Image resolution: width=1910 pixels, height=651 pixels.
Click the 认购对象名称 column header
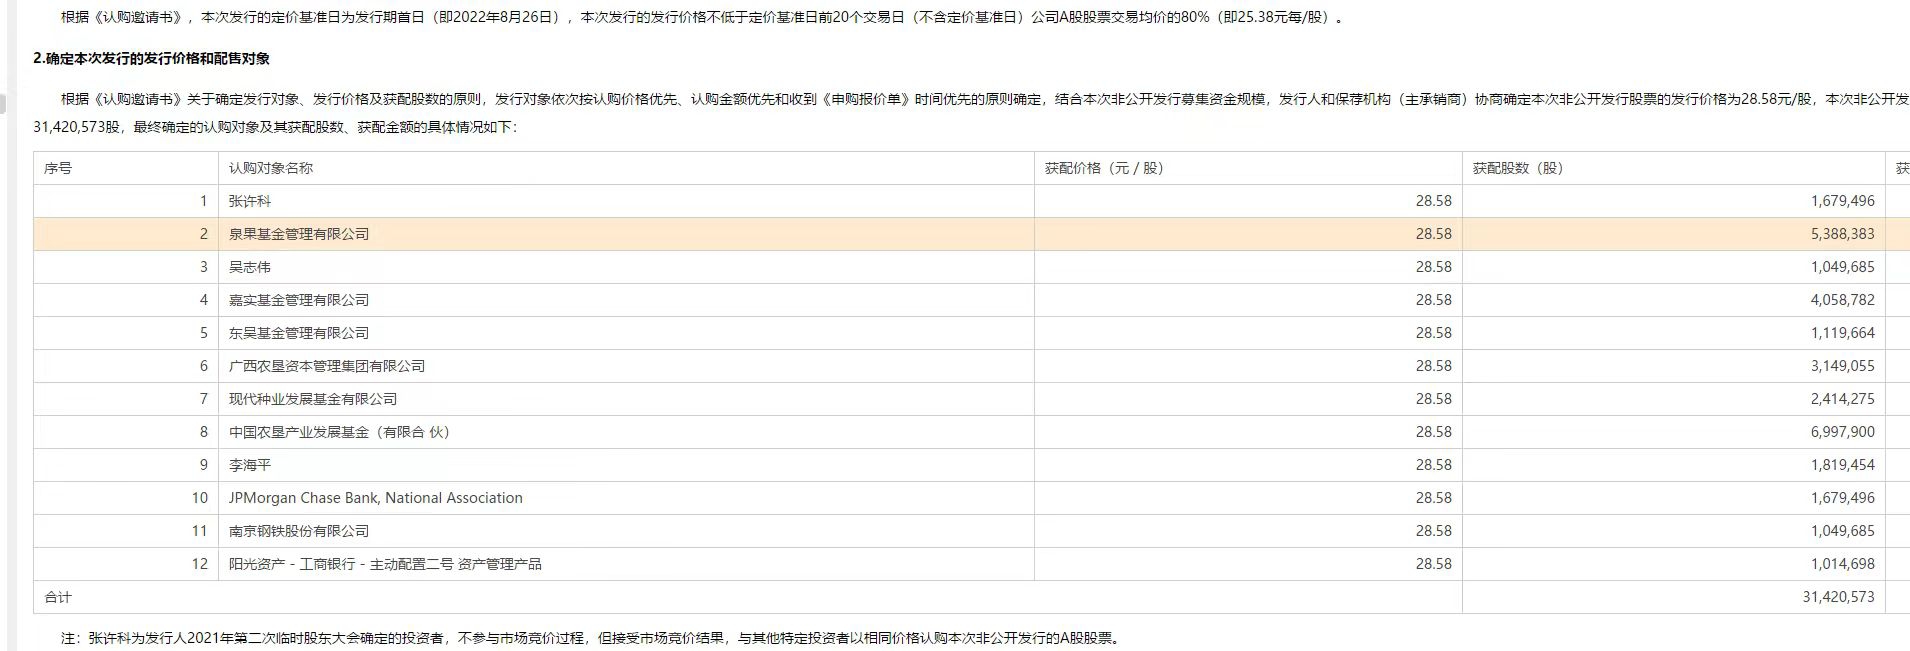626,168
